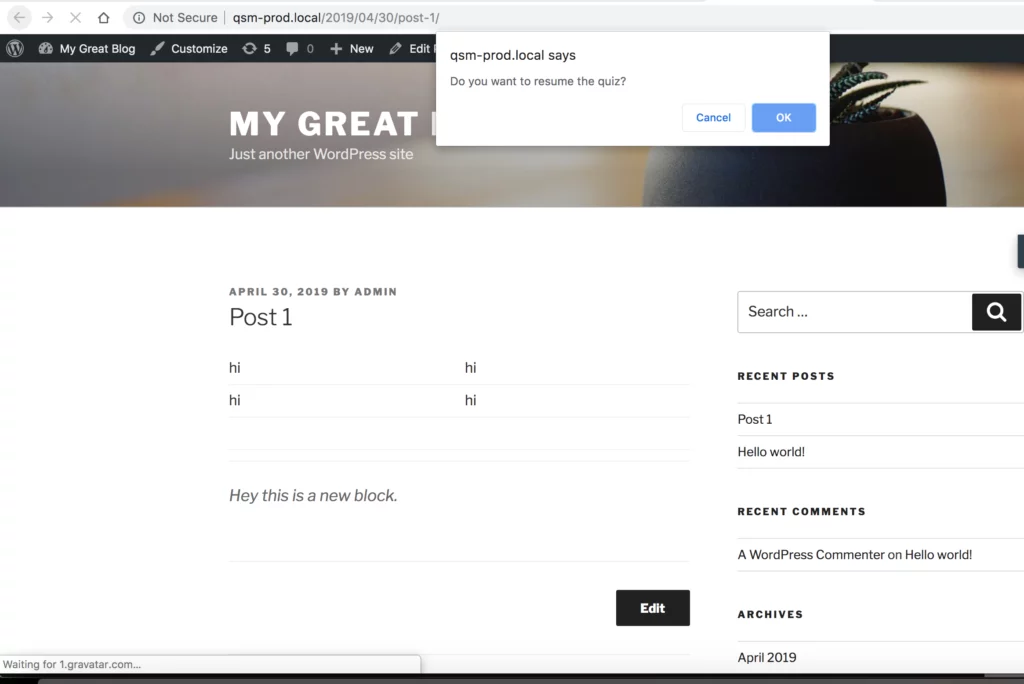Open the My Great Blog admin menu

[96, 48]
